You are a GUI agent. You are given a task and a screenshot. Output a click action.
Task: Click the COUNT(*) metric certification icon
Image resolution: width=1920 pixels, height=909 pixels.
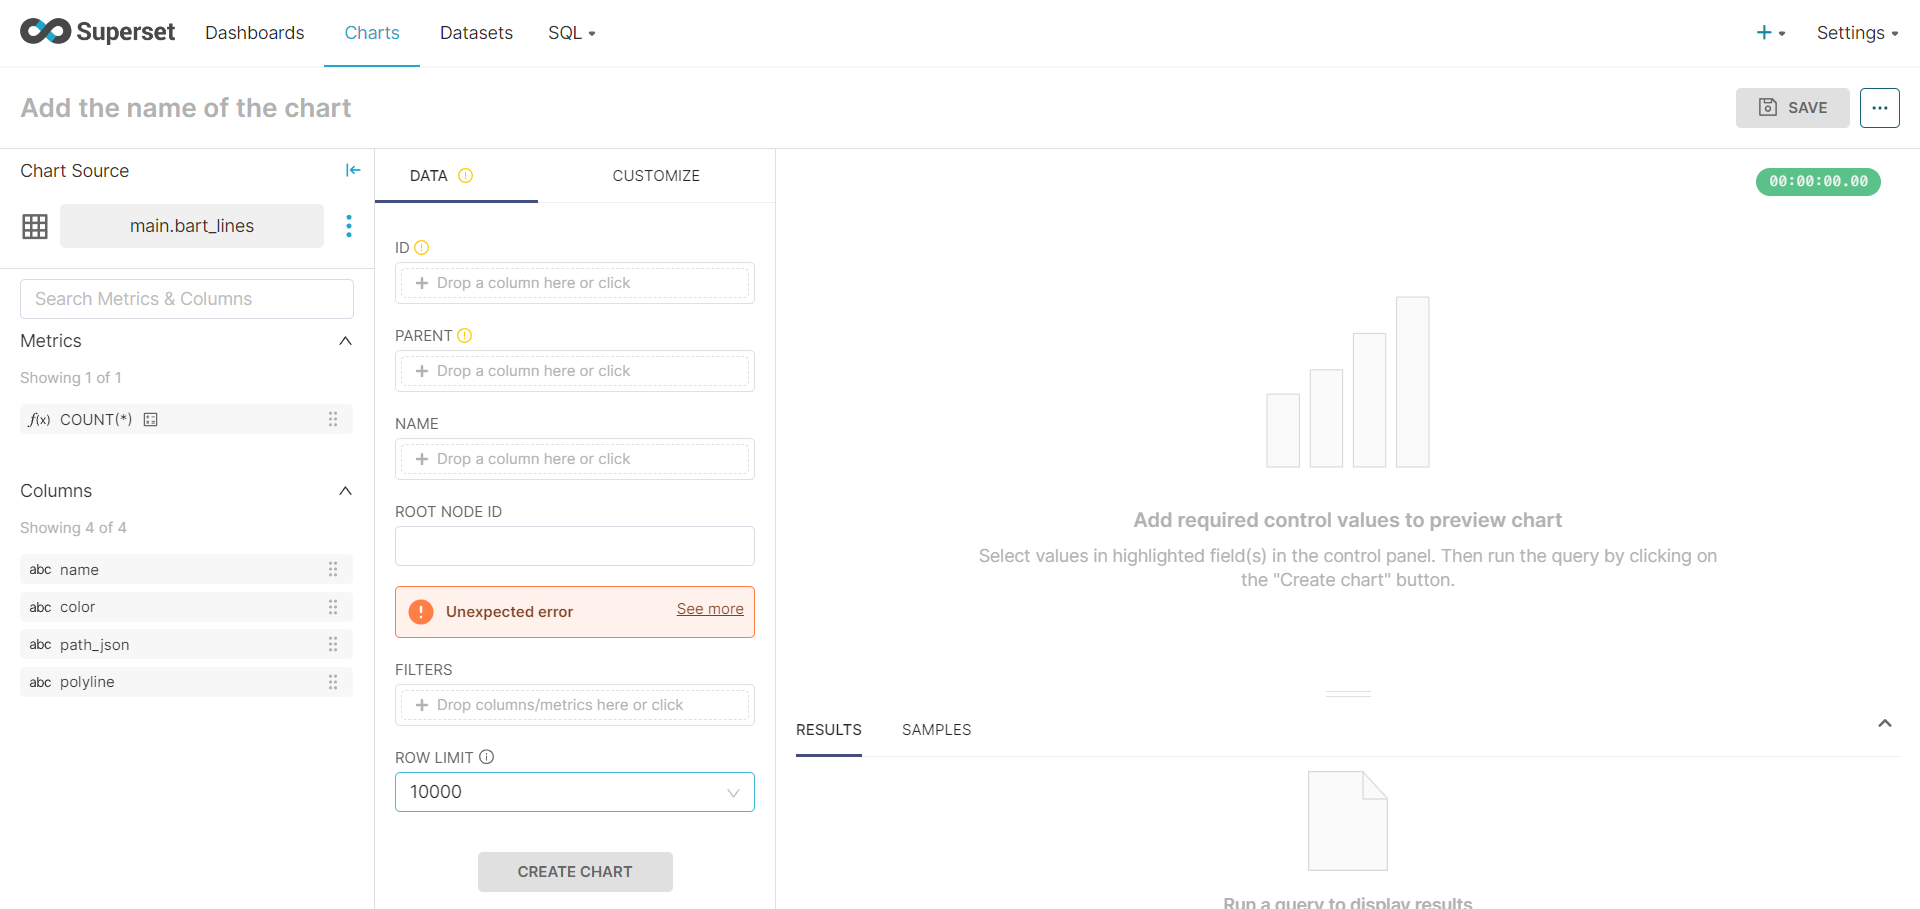(151, 420)
